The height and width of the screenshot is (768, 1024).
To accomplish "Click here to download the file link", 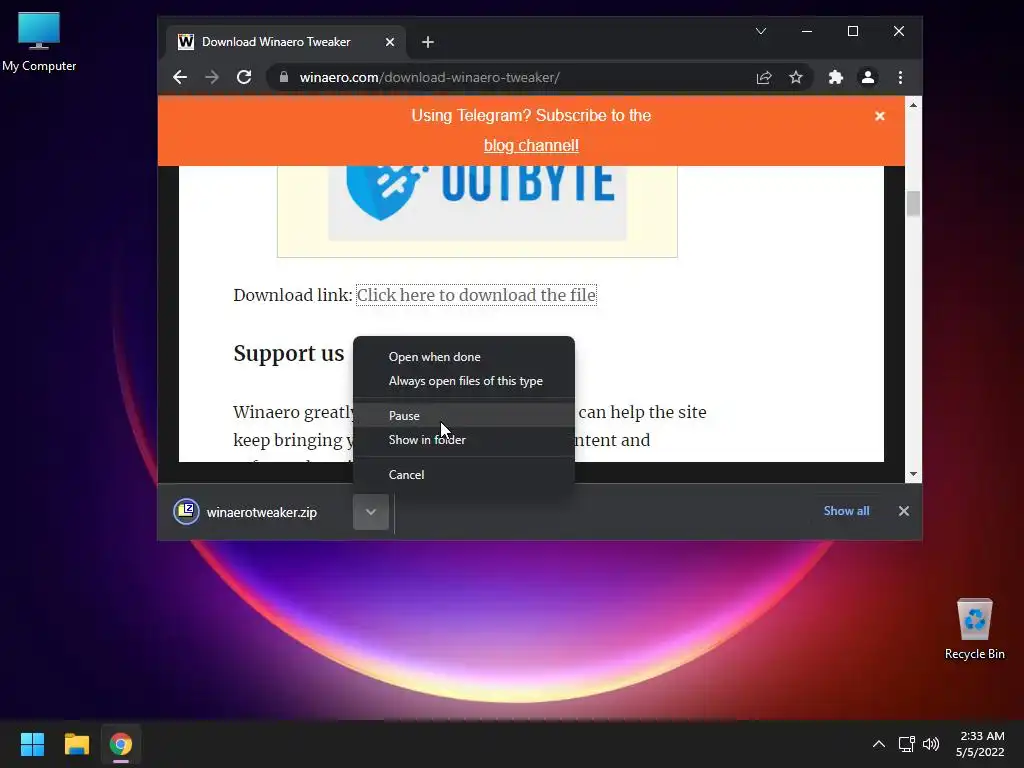I will click(x=476, y=295).
